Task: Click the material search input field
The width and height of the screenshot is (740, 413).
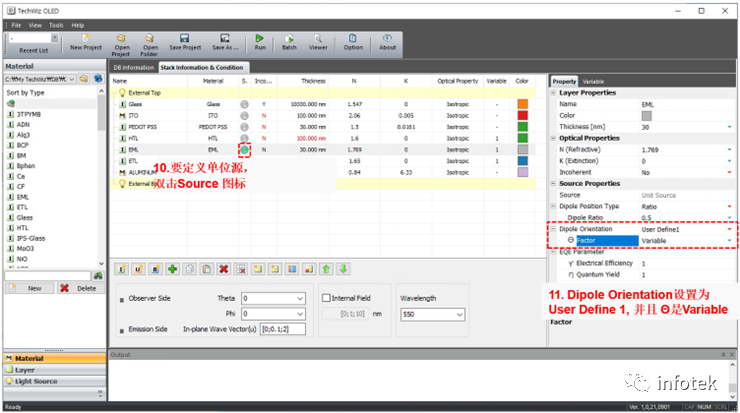Action: pyautogui.click(x=48, y=276)
